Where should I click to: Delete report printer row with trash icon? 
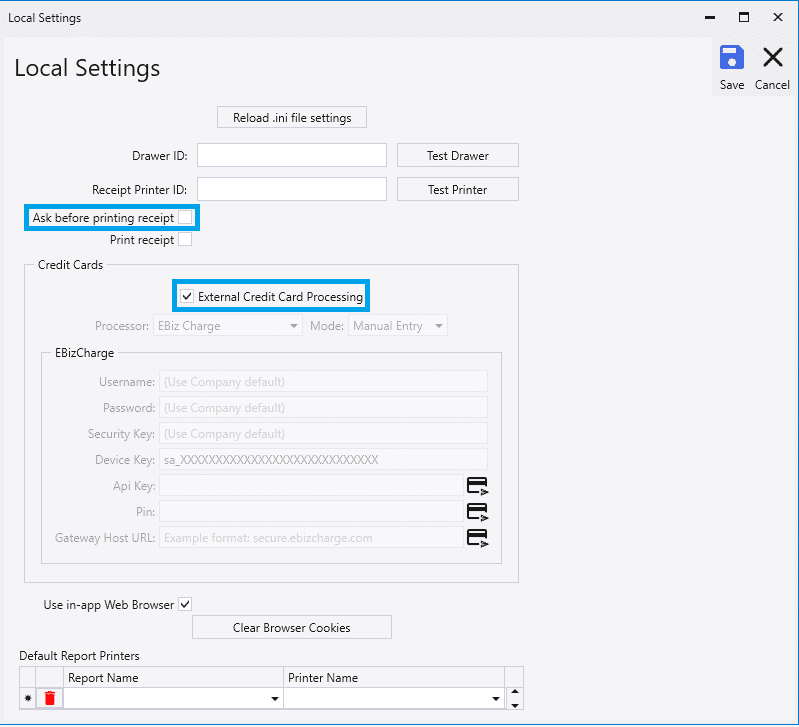point(50,698)
